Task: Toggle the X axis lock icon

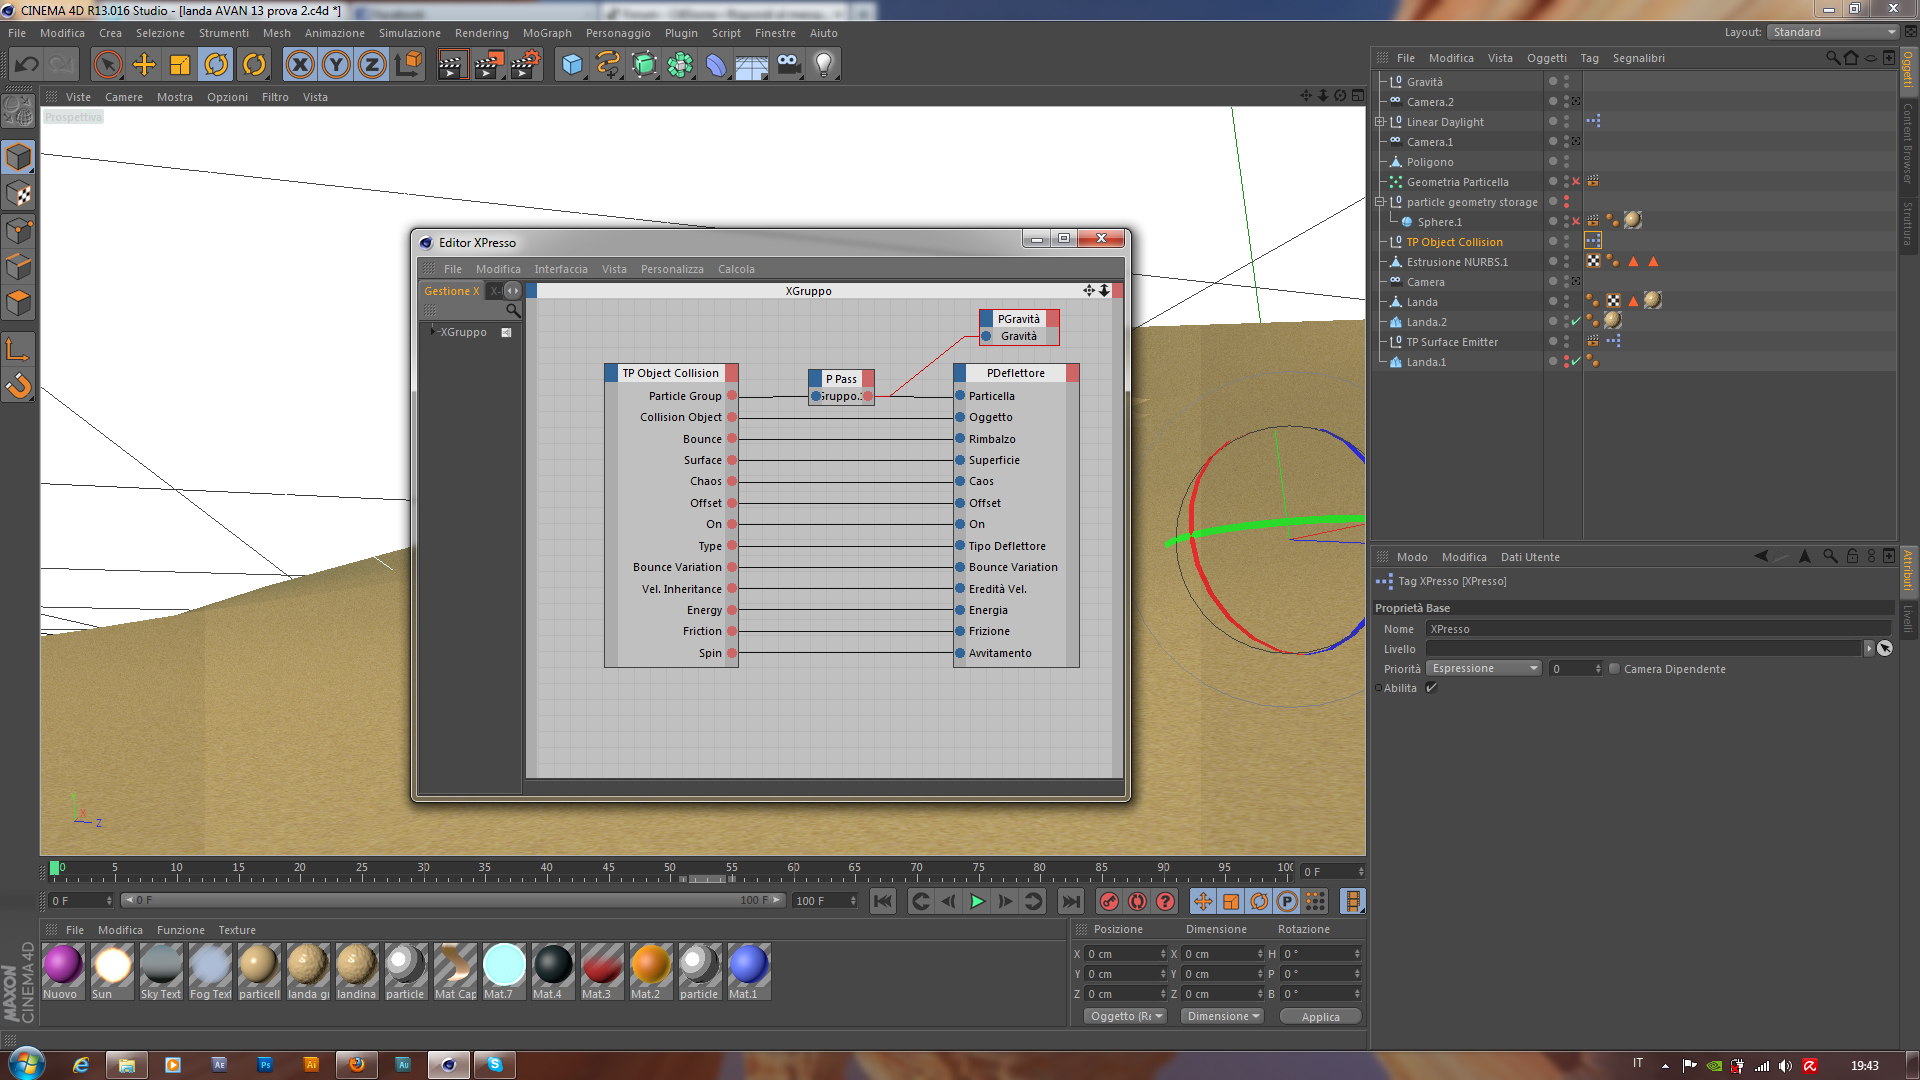Action: click(299, 65)
